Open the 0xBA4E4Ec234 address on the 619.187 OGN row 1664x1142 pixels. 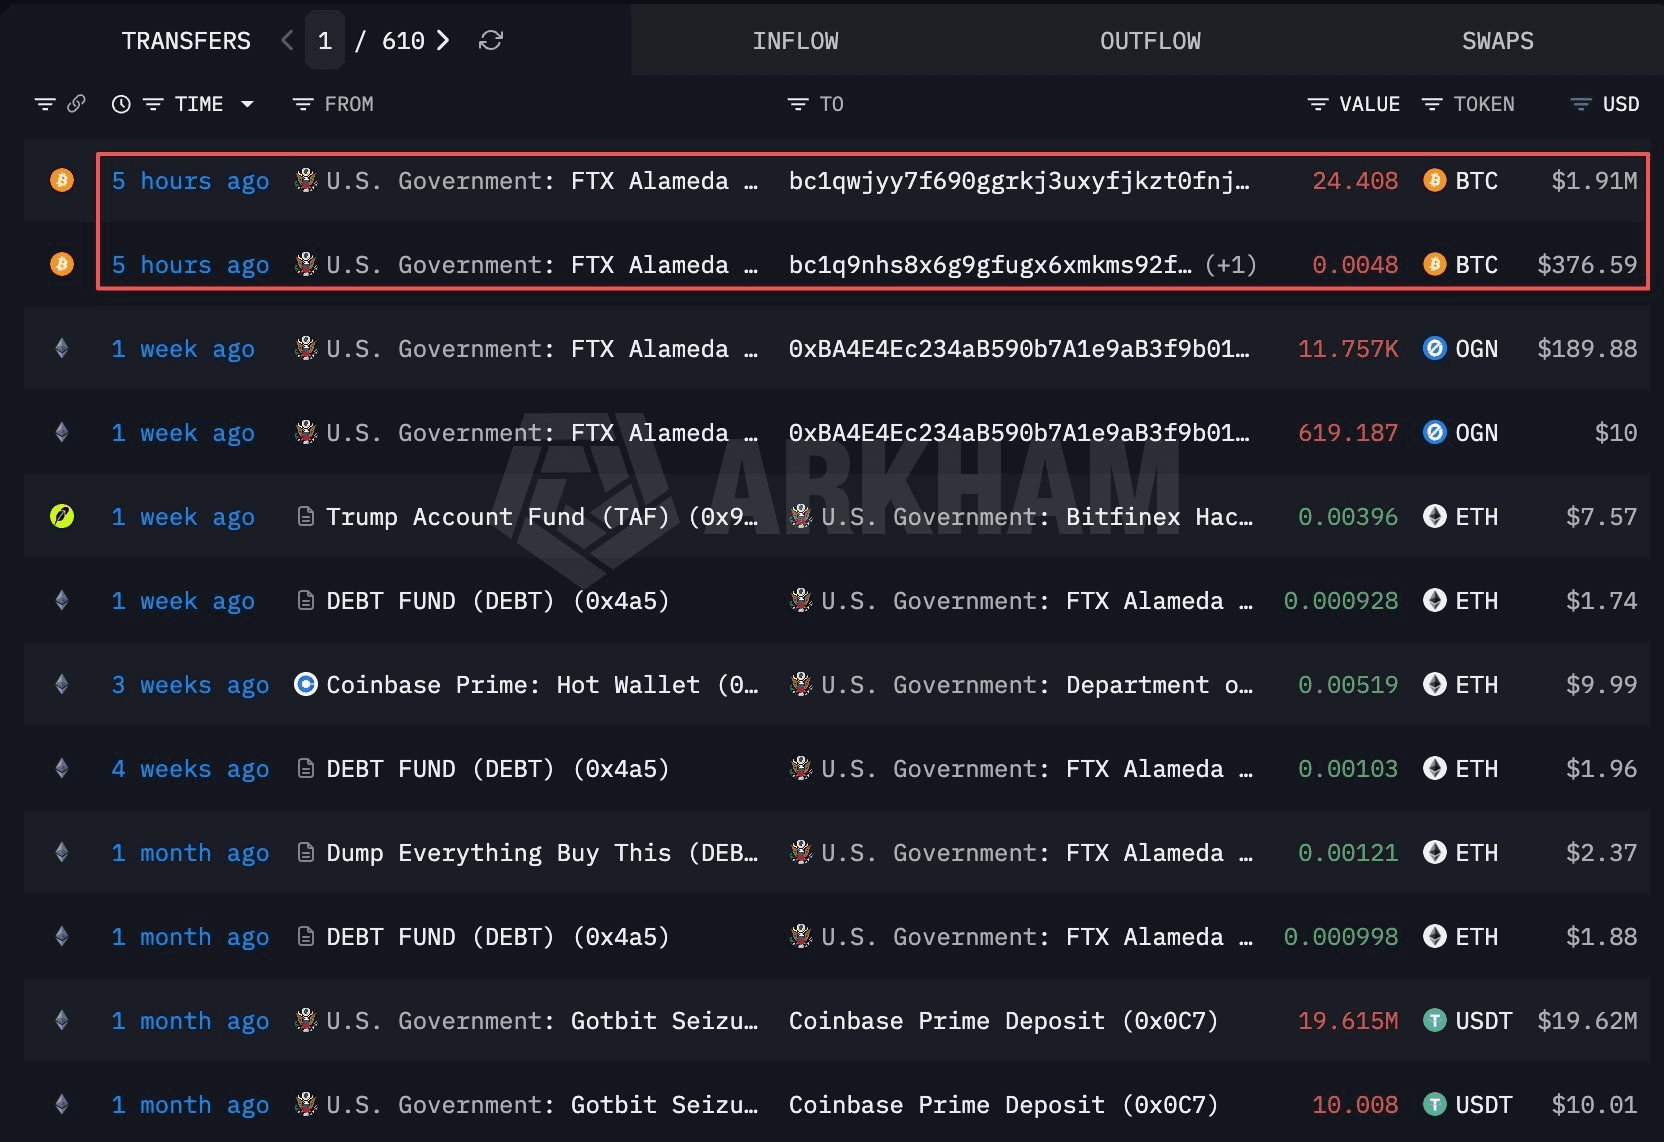(x=1019, y=433)
